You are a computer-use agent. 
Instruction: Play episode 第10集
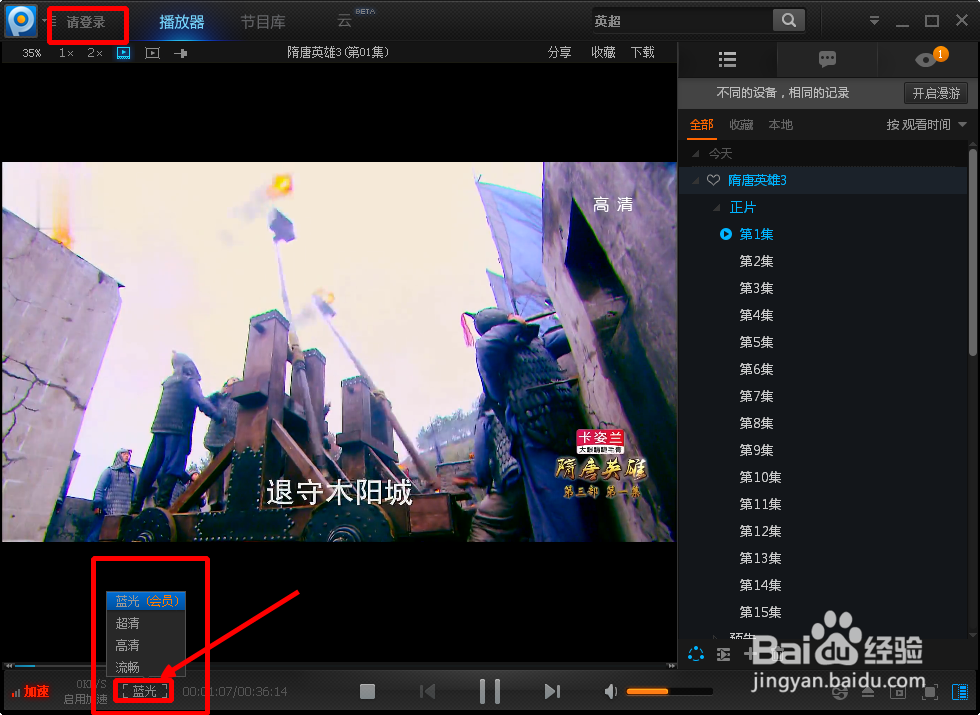point(760,478)
